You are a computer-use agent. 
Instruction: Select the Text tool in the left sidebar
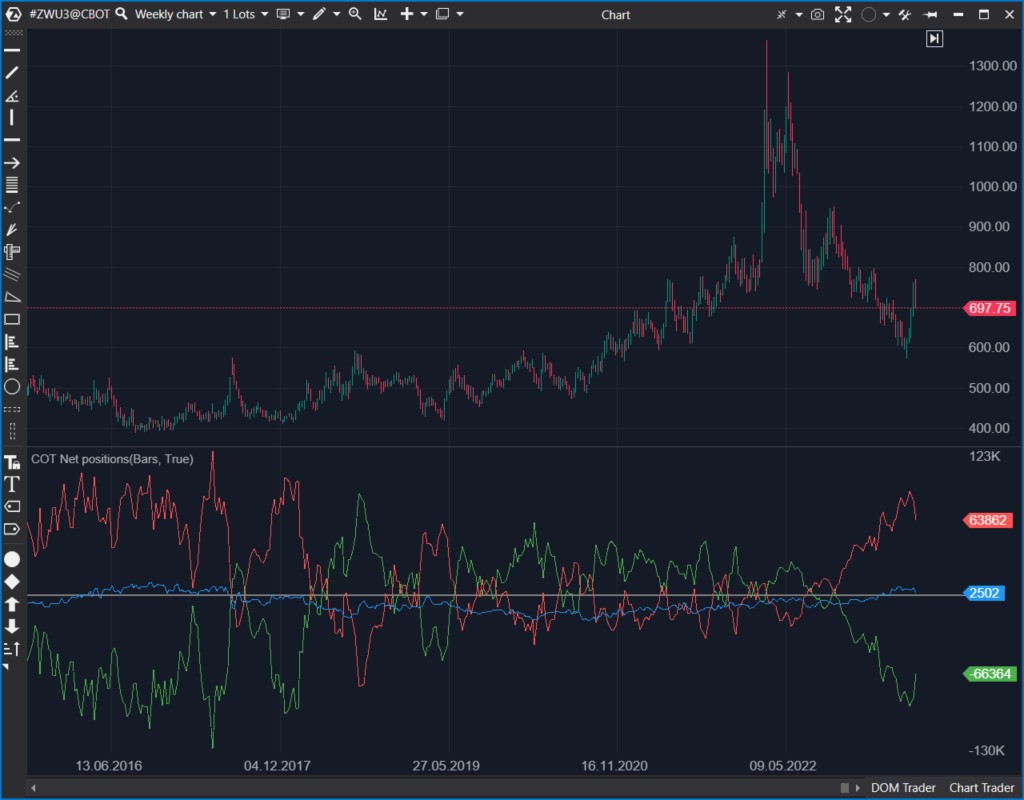(x=12, y=484)
